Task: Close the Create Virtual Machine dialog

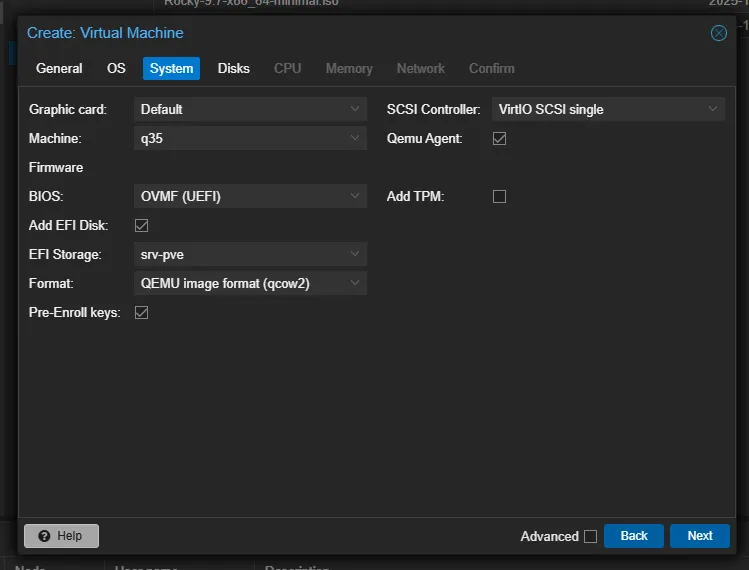Action: coord(718,33)
